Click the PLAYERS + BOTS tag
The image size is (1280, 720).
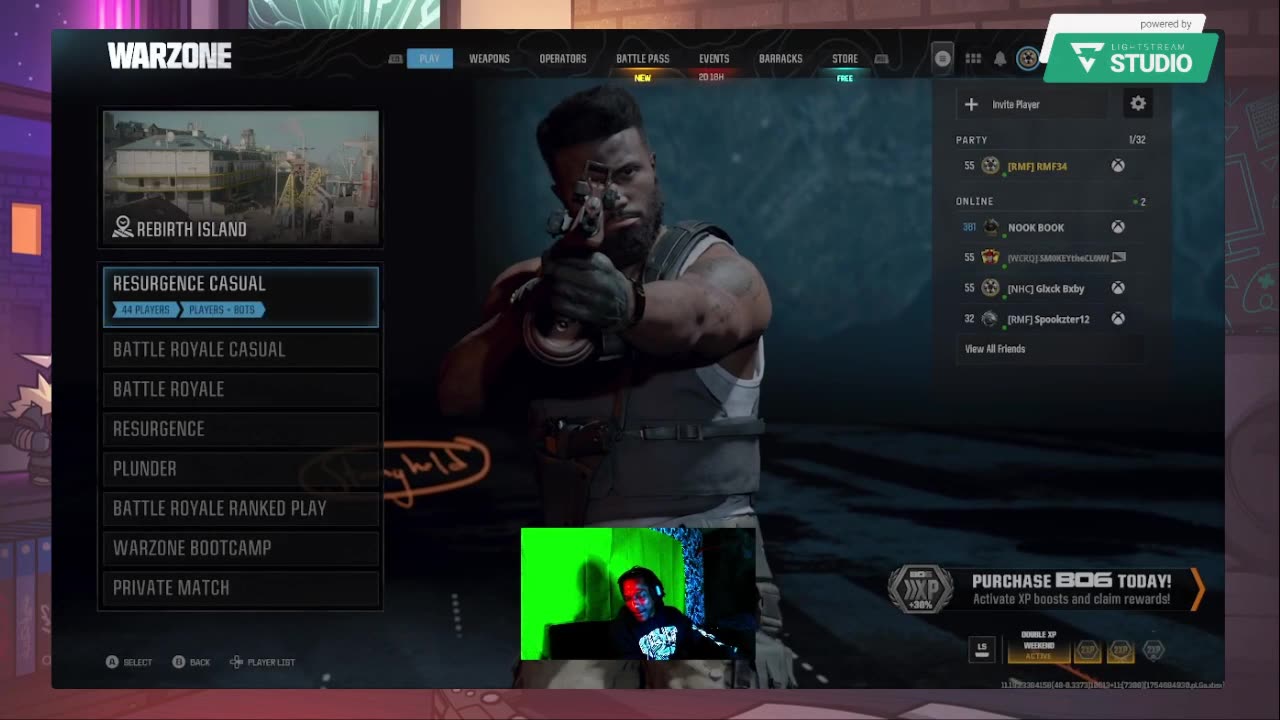click(x=222, y=310)
